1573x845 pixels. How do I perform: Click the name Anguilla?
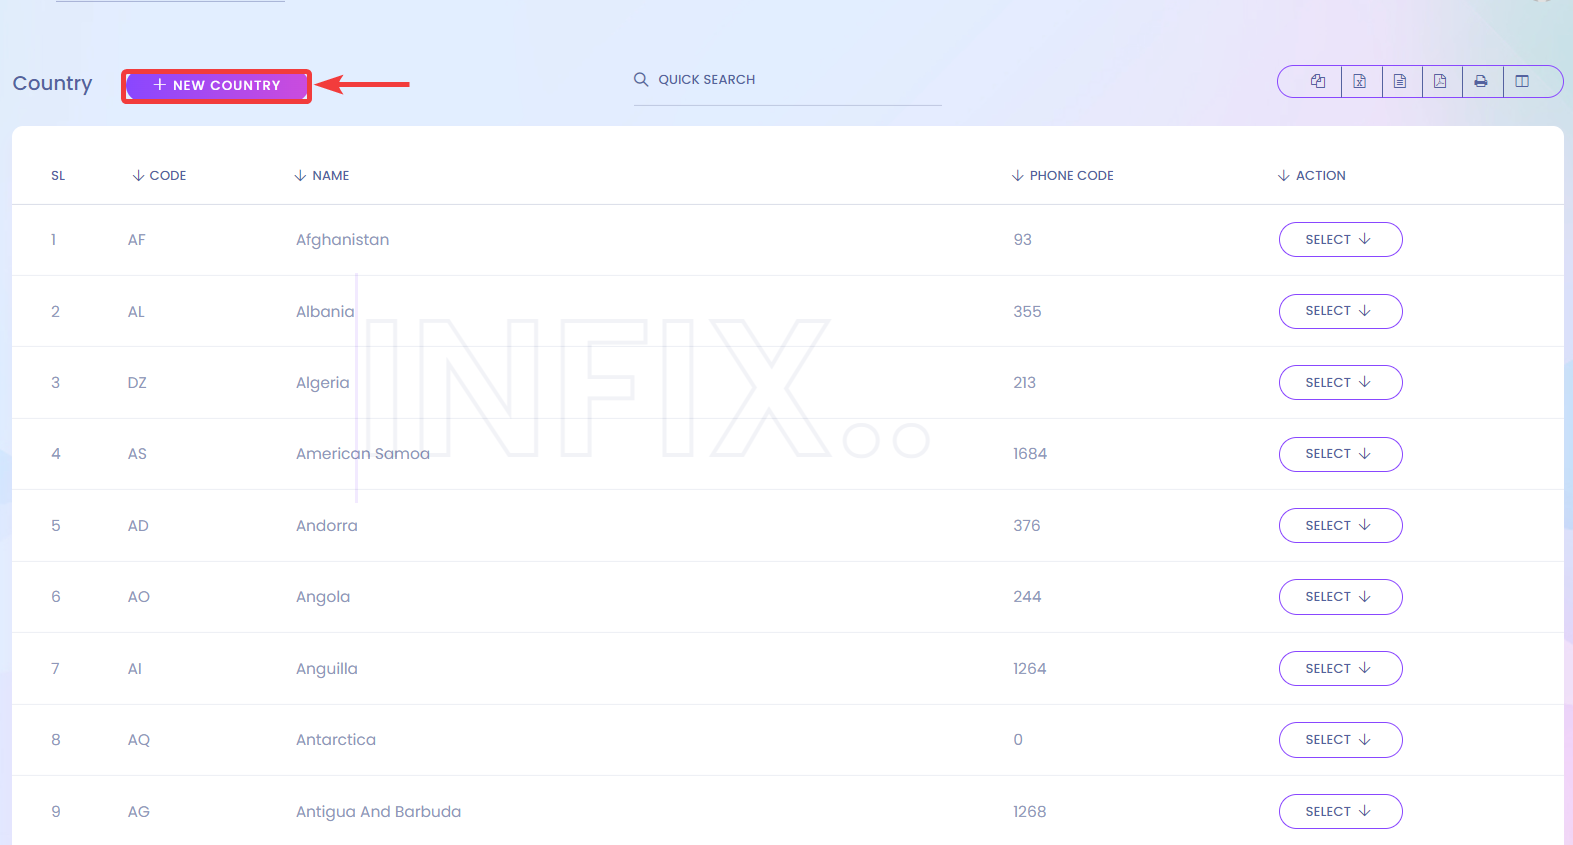coord(326,669)
